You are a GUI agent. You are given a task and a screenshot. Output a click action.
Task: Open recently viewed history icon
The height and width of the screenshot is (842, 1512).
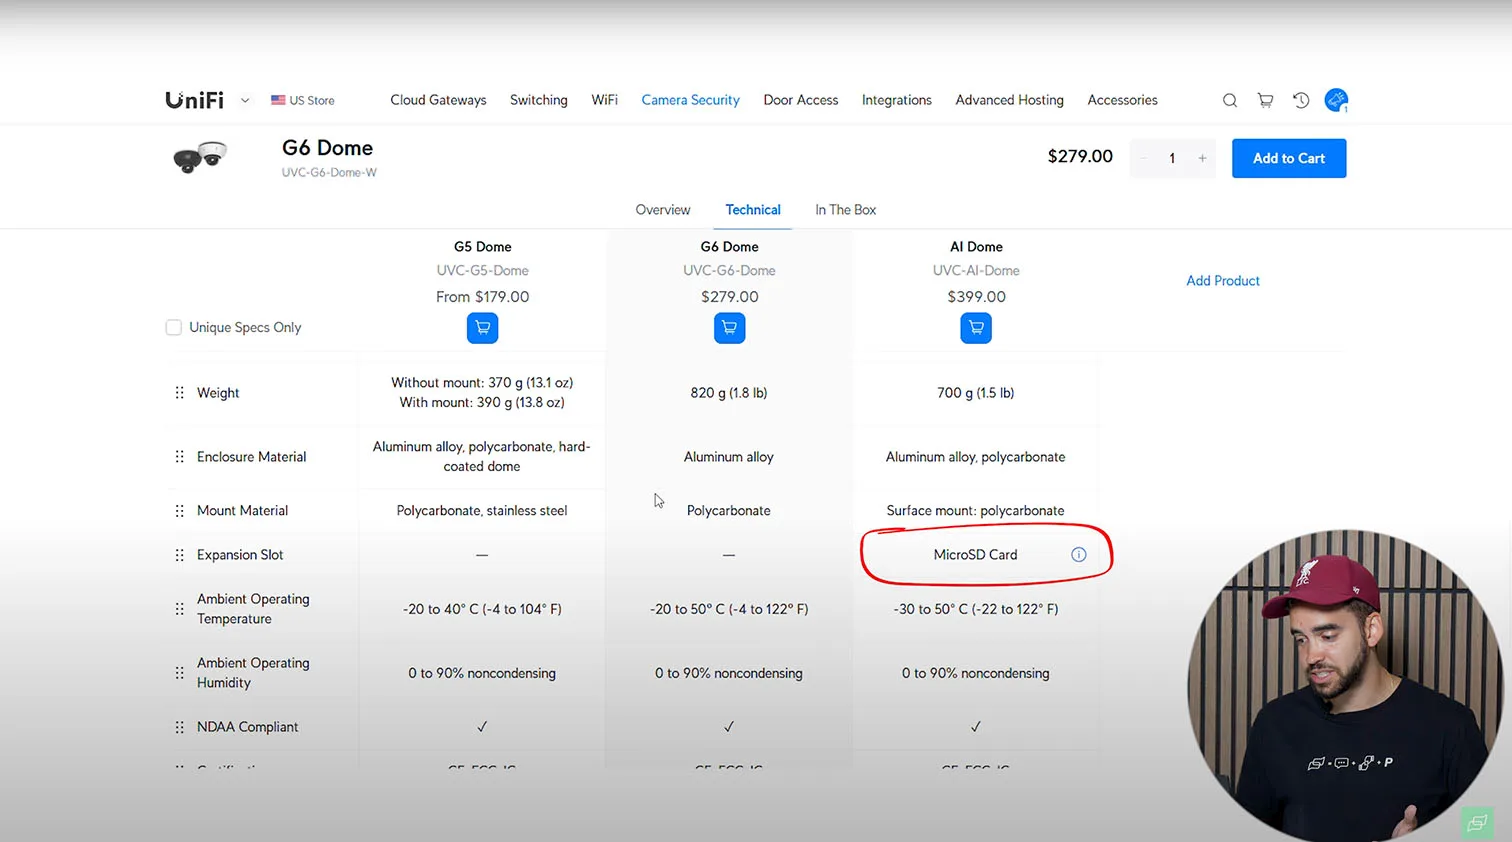pyautogui.click(x=1301, y=100)
